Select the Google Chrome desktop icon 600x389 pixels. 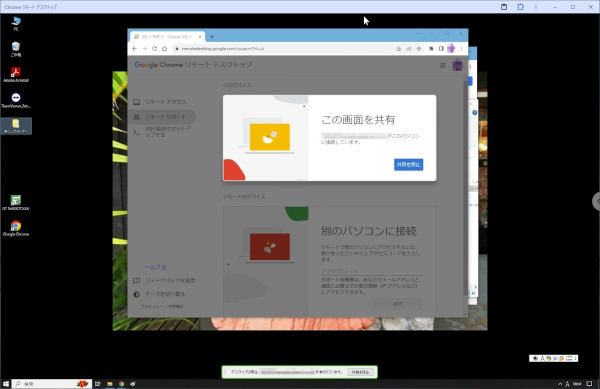(x=16, y=228)
